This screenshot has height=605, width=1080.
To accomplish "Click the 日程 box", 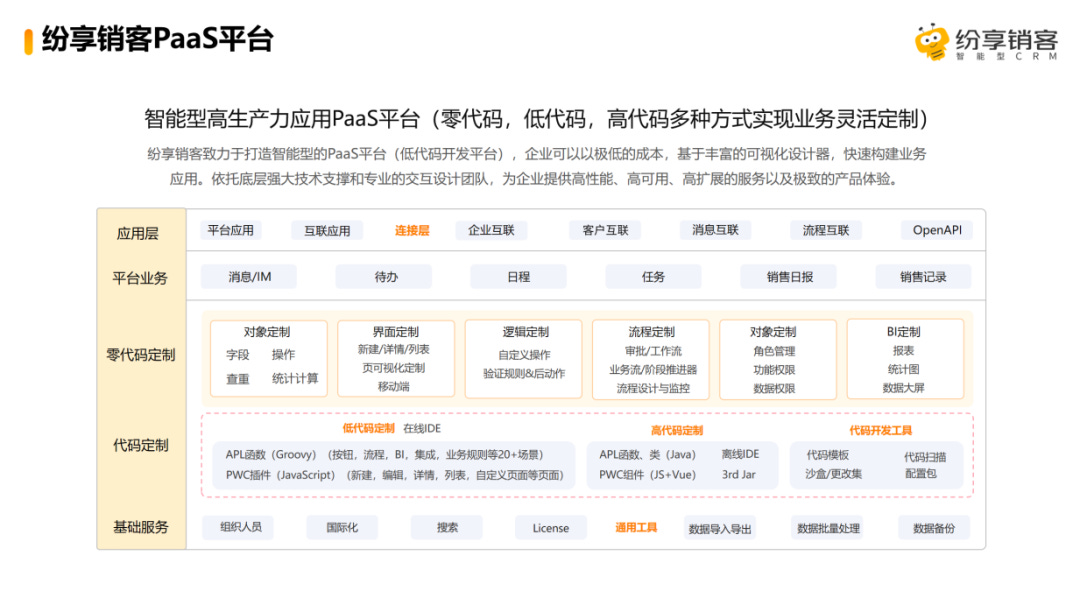I will pyautogui.click(x=519, y=276).
